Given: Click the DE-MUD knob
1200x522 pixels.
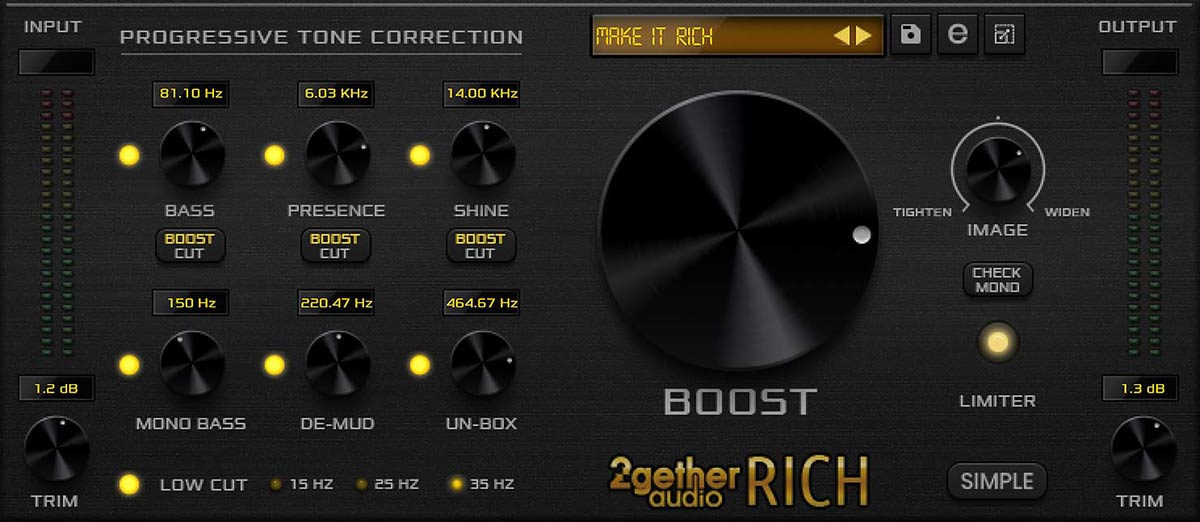Looking at the screenshot, I should tap(337, 364).
